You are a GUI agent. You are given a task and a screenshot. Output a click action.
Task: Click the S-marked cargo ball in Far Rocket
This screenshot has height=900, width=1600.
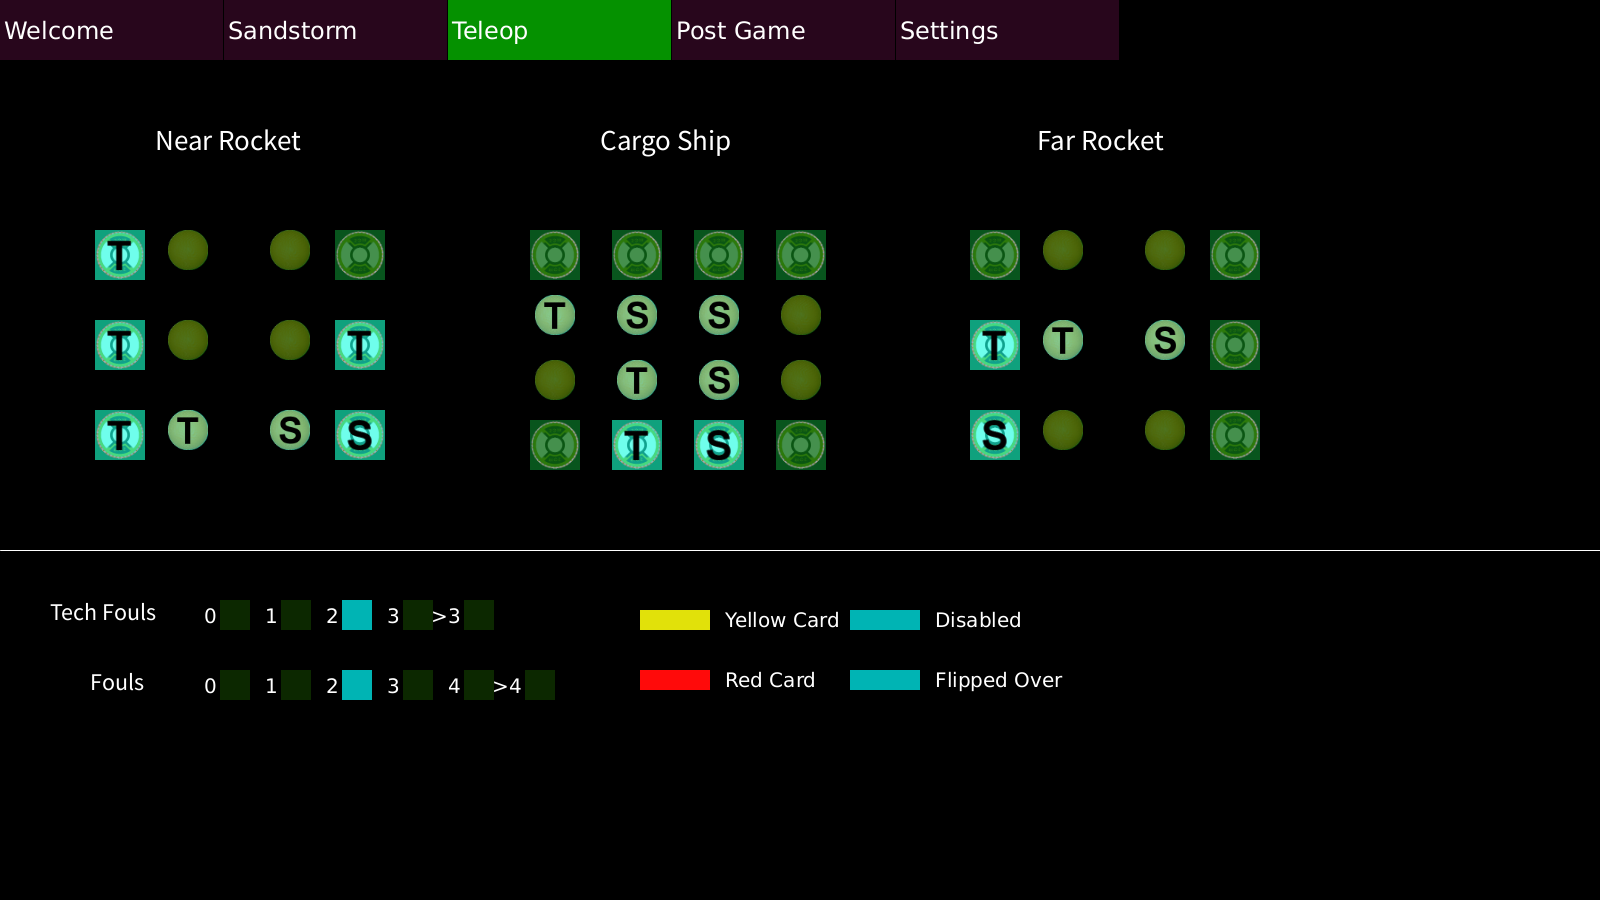pyautogui.click(x=1165, y=340)
